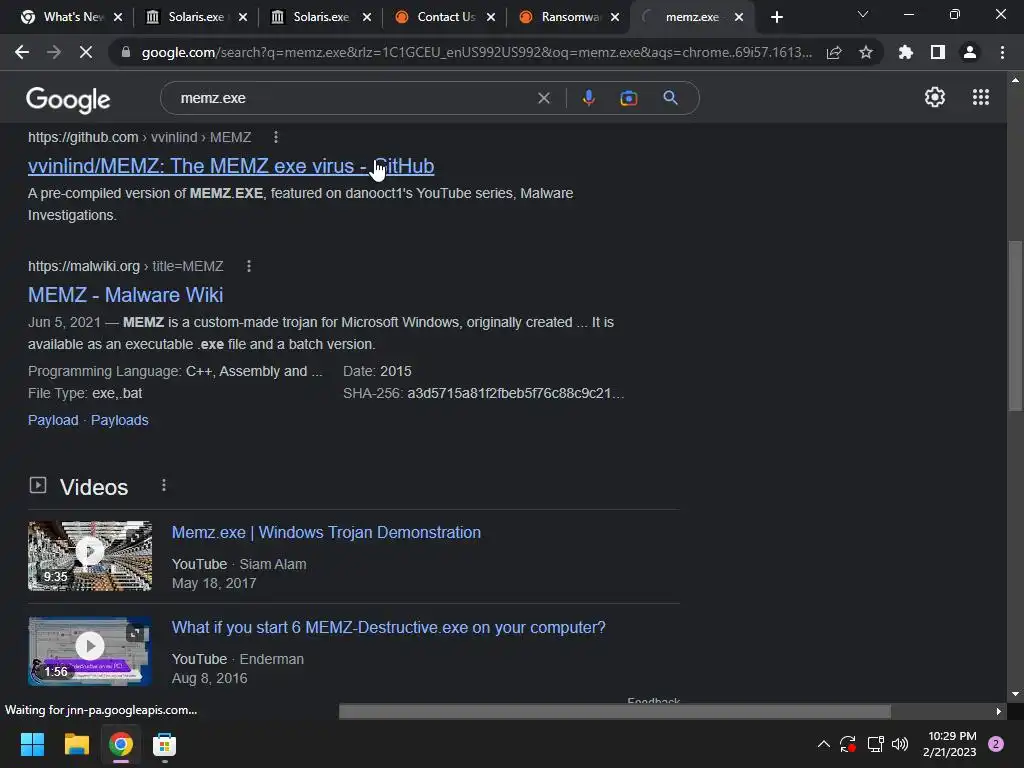Image resolution: width=1024 pixels, height=768 pixels.
Task: Open Microsoft Store from taskbar
Action: (165, 744)
